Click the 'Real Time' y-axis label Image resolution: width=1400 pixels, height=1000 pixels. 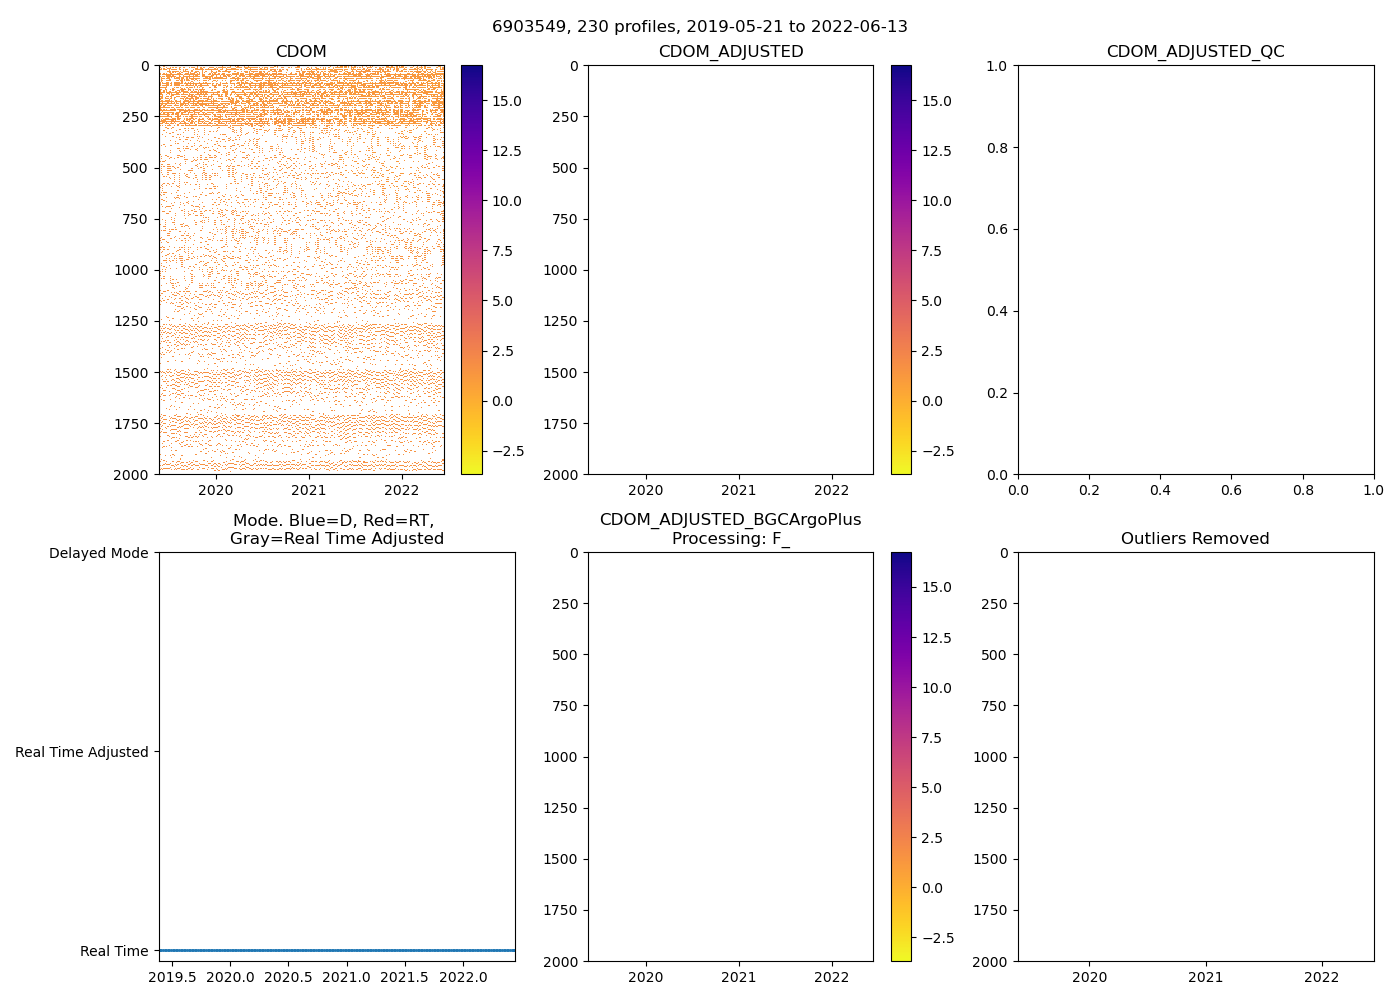[114, 951]
